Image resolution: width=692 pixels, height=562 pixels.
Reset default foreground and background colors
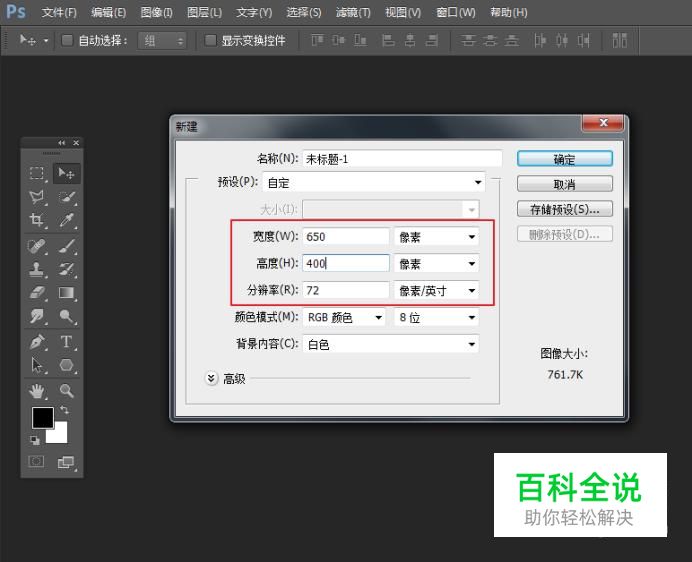coord(34,440)
